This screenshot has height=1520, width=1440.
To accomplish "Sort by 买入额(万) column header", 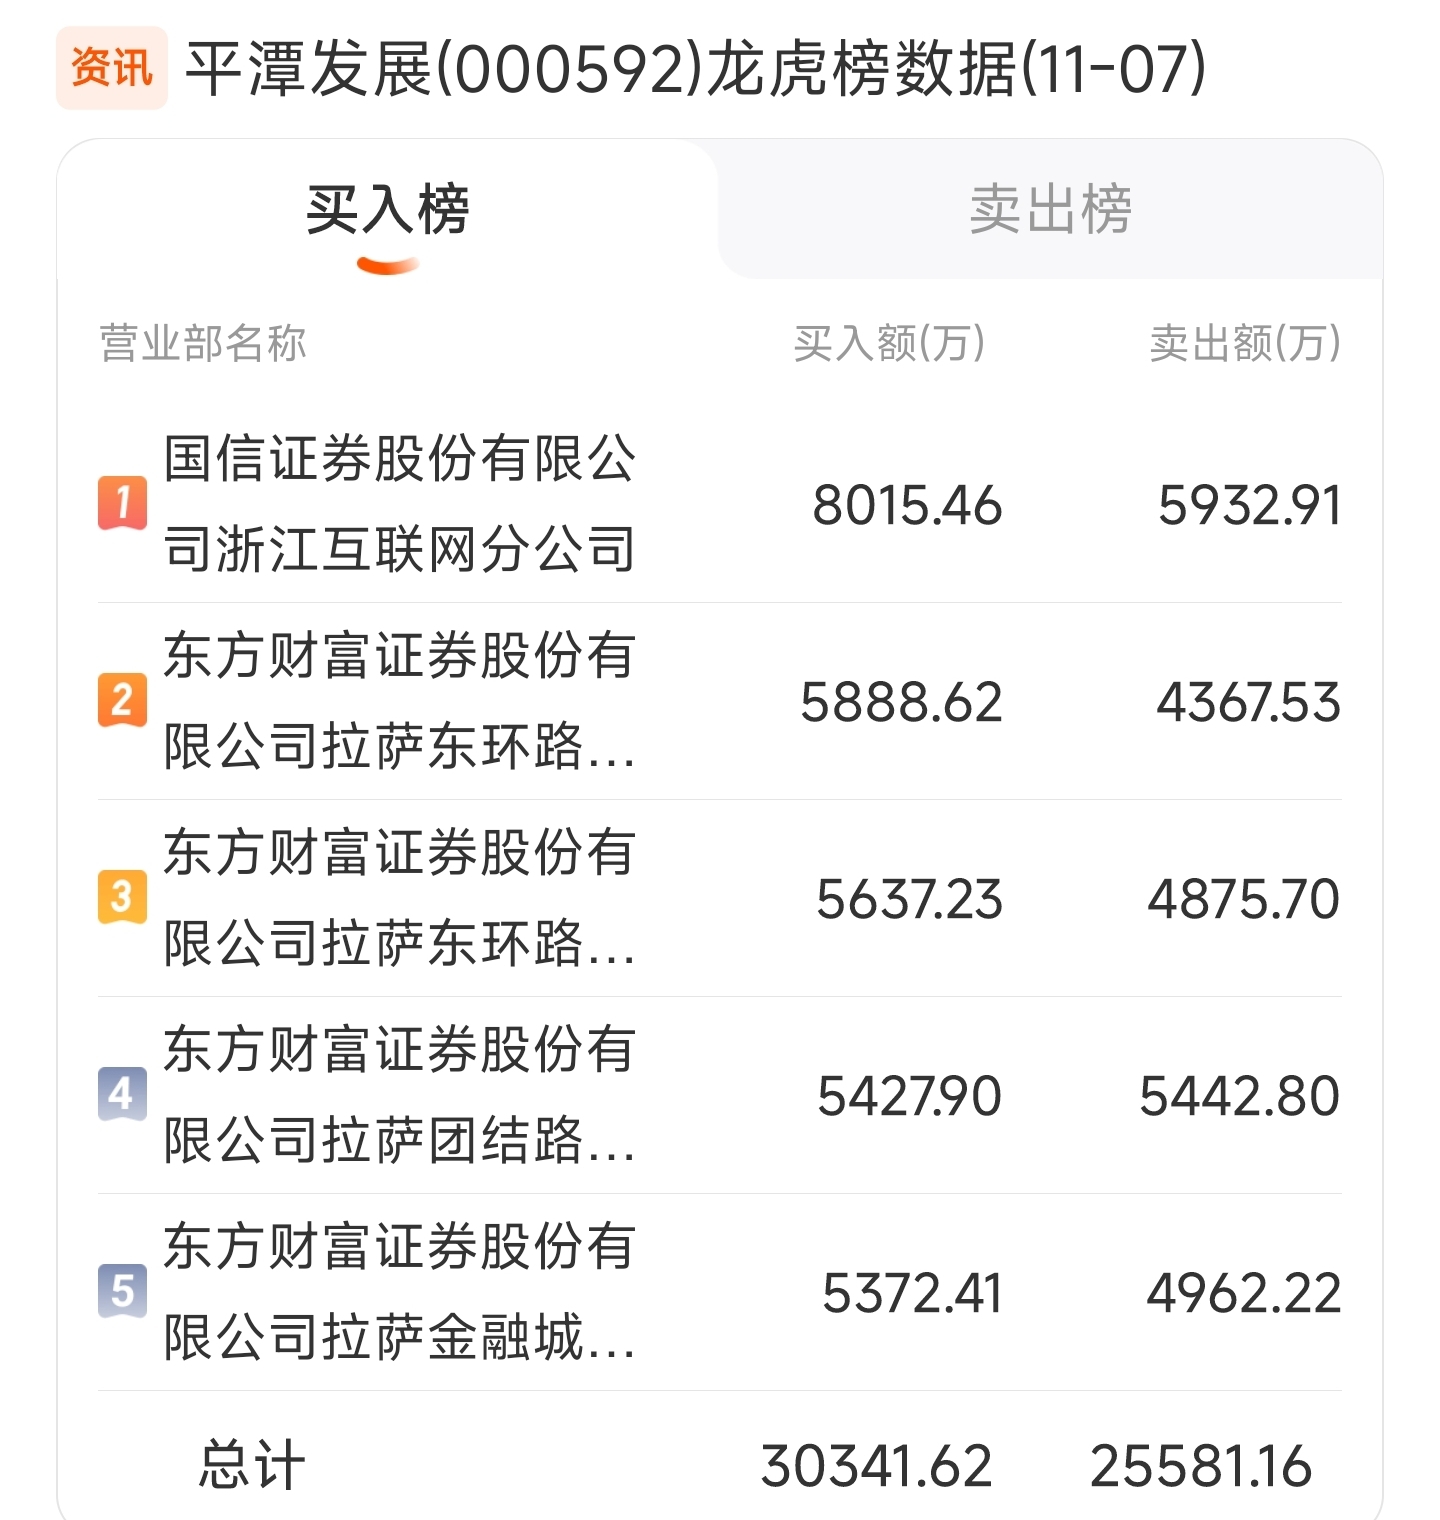I will pos(889,343).
